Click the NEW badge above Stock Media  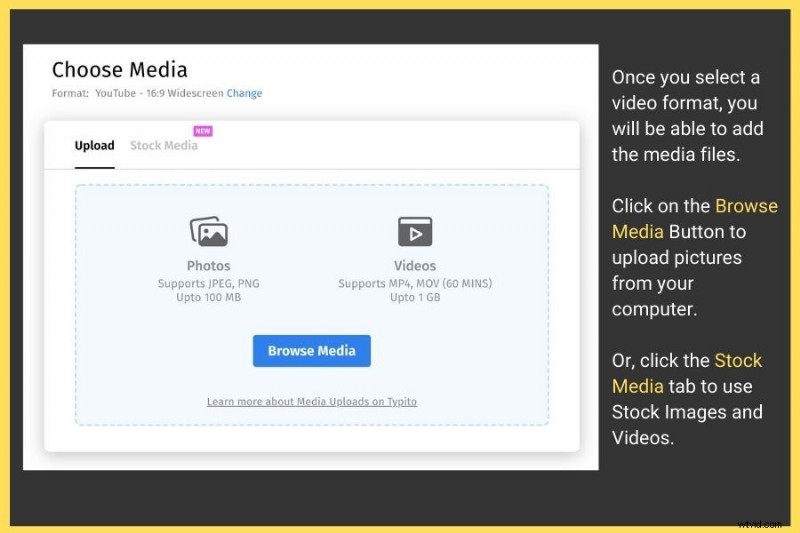click(203, 131)
